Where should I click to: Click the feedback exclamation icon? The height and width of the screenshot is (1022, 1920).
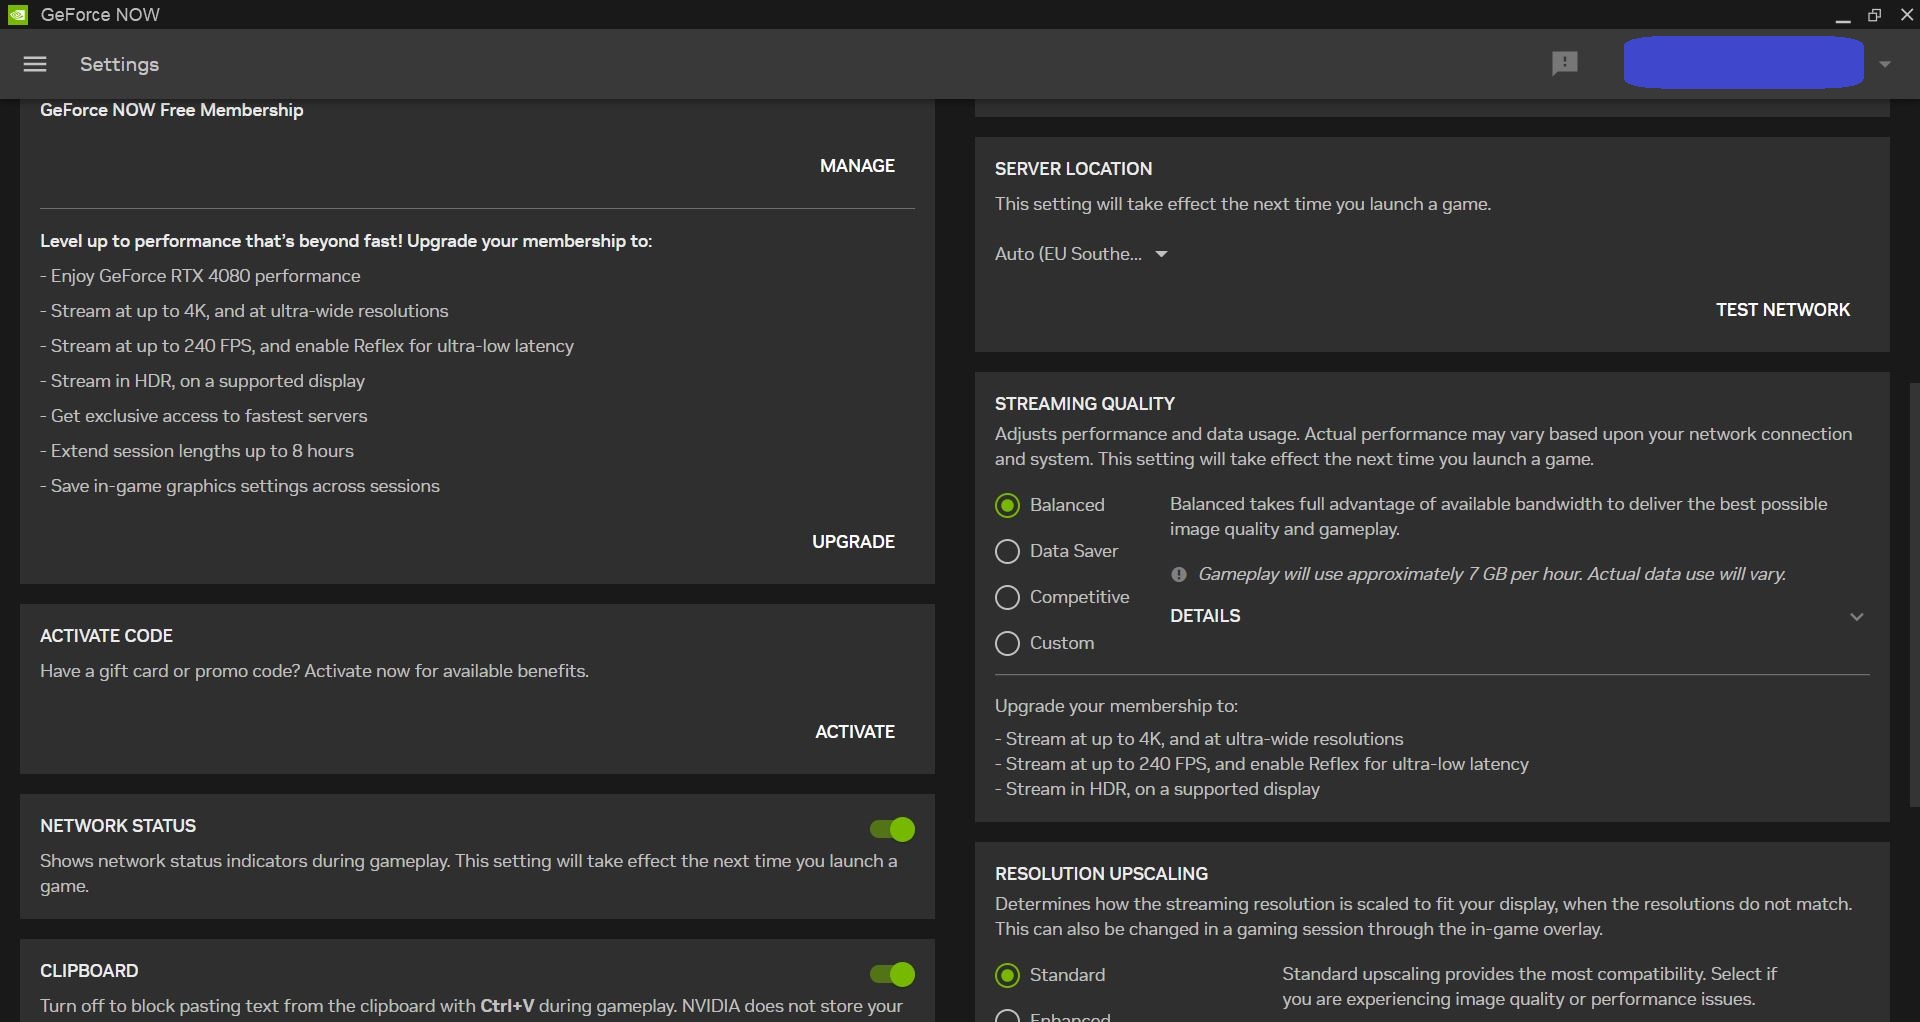coord(1564,64)
